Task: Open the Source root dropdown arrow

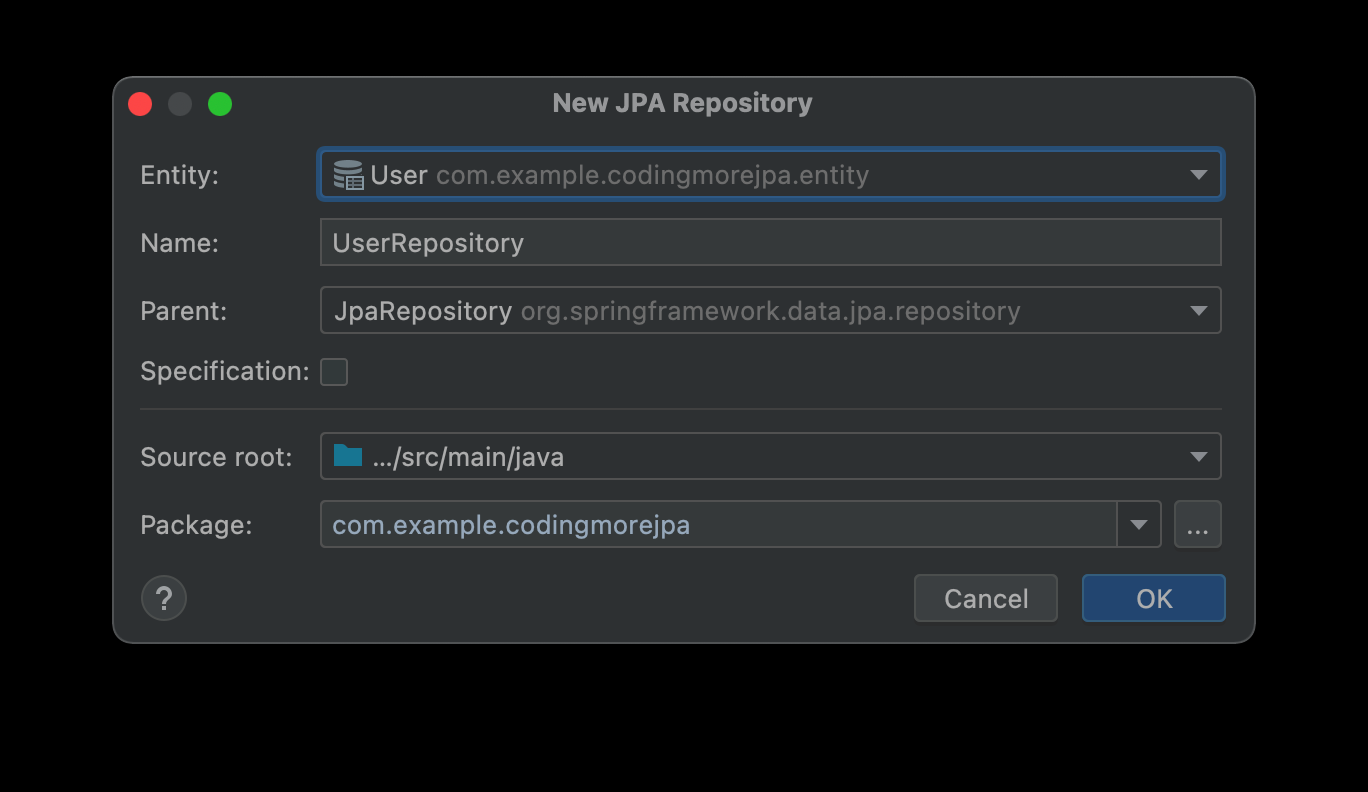Action: tap(1198, 457)
